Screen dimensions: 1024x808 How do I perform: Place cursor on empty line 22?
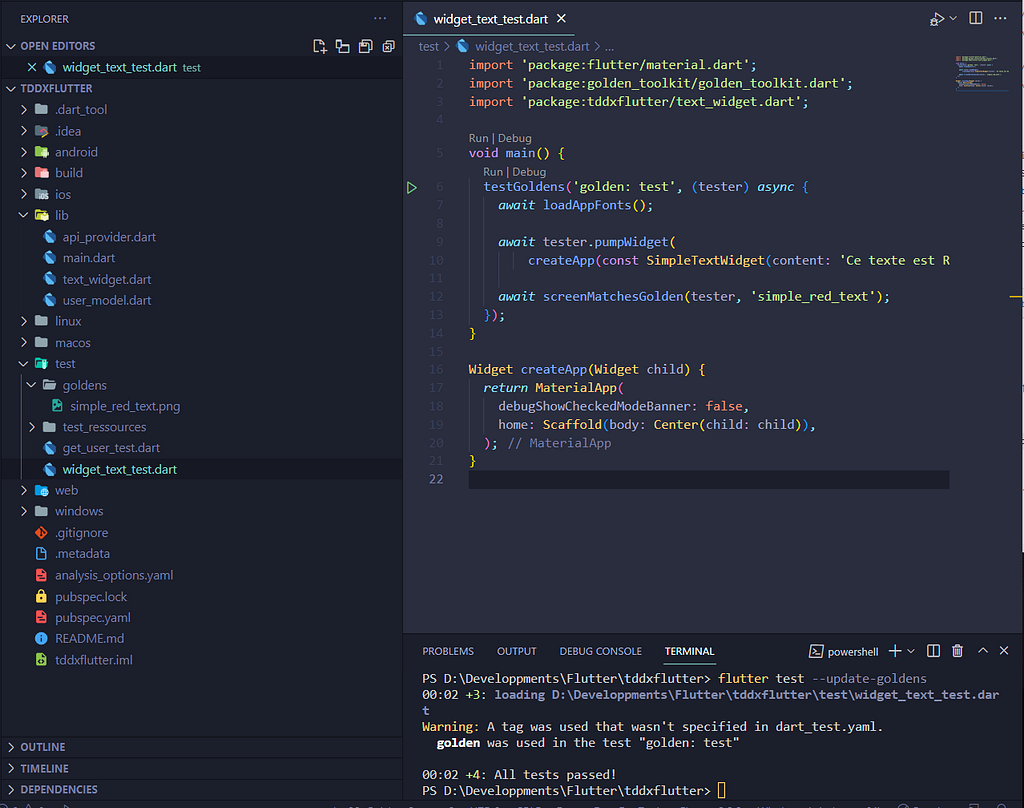pyautogui.click(x=709, y=479)
